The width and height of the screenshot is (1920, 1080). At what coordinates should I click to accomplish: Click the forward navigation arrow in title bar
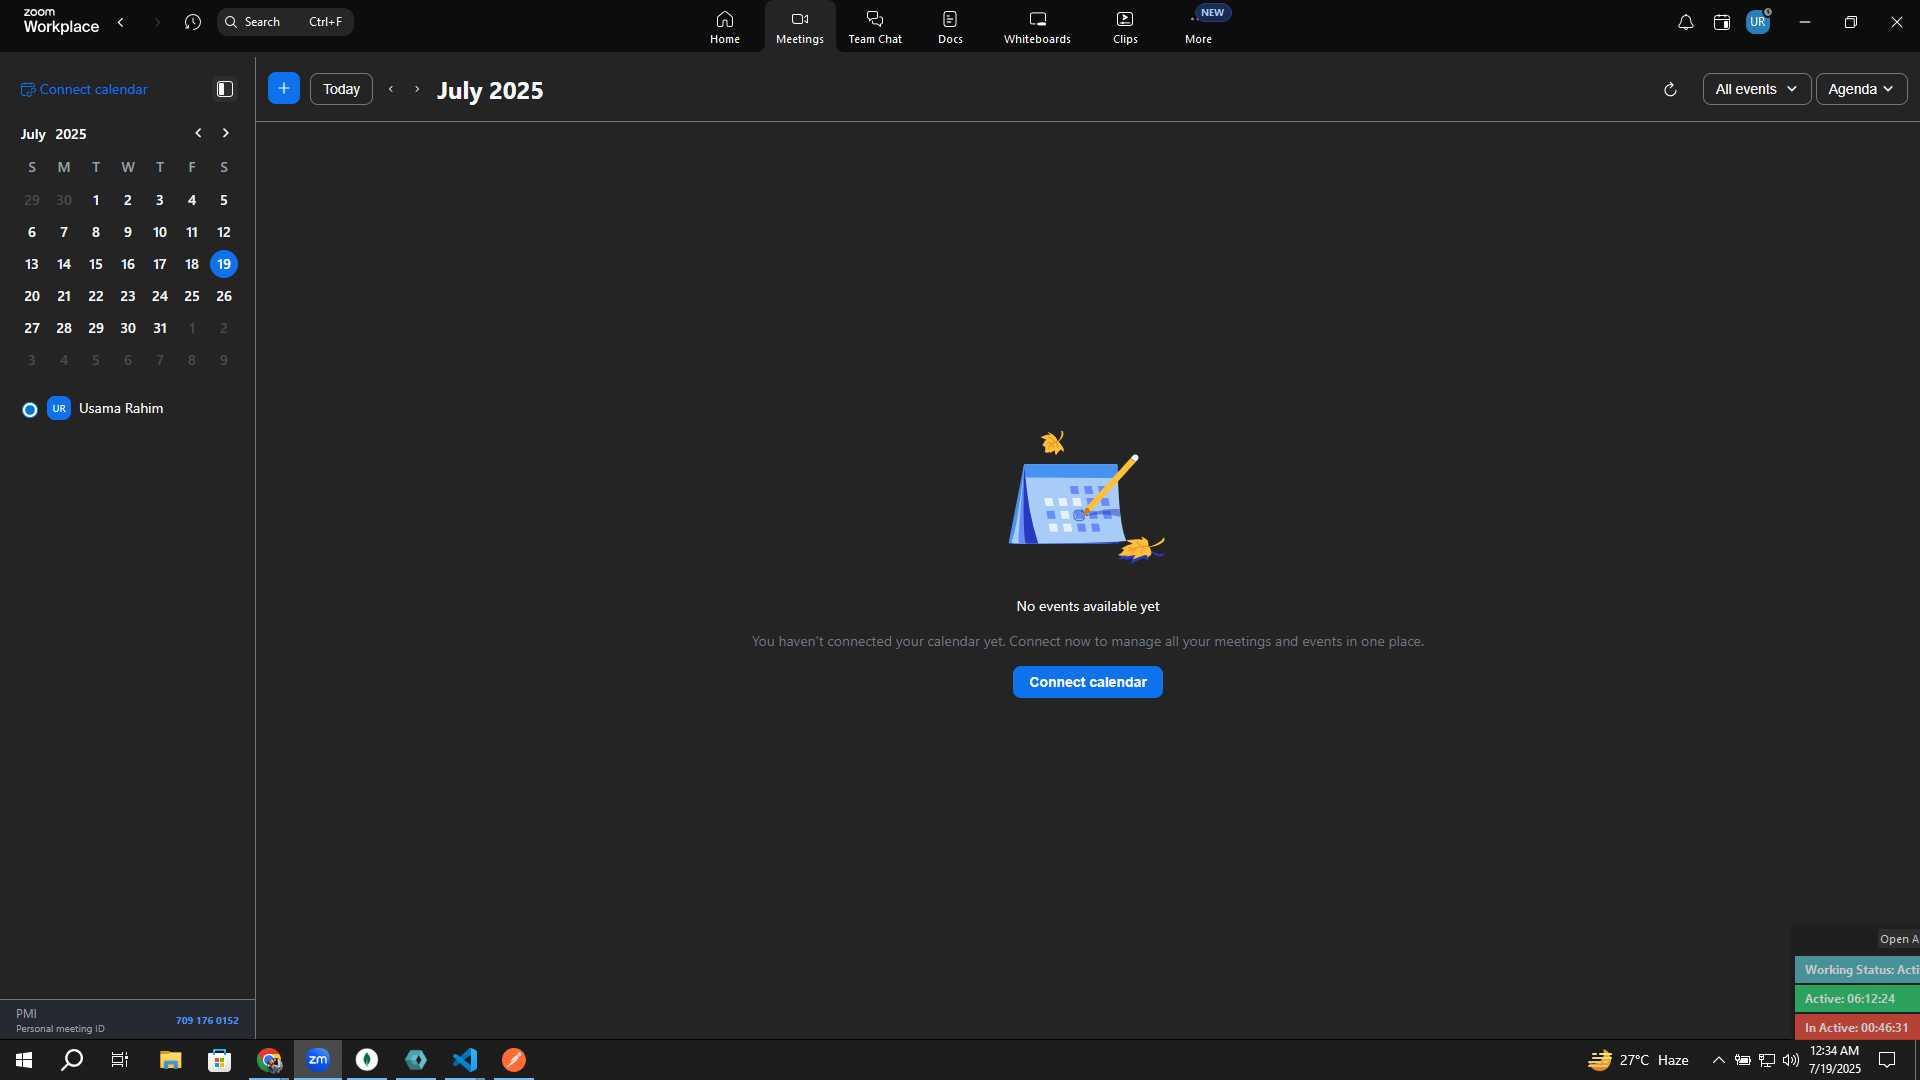click(x=157, y=22)
